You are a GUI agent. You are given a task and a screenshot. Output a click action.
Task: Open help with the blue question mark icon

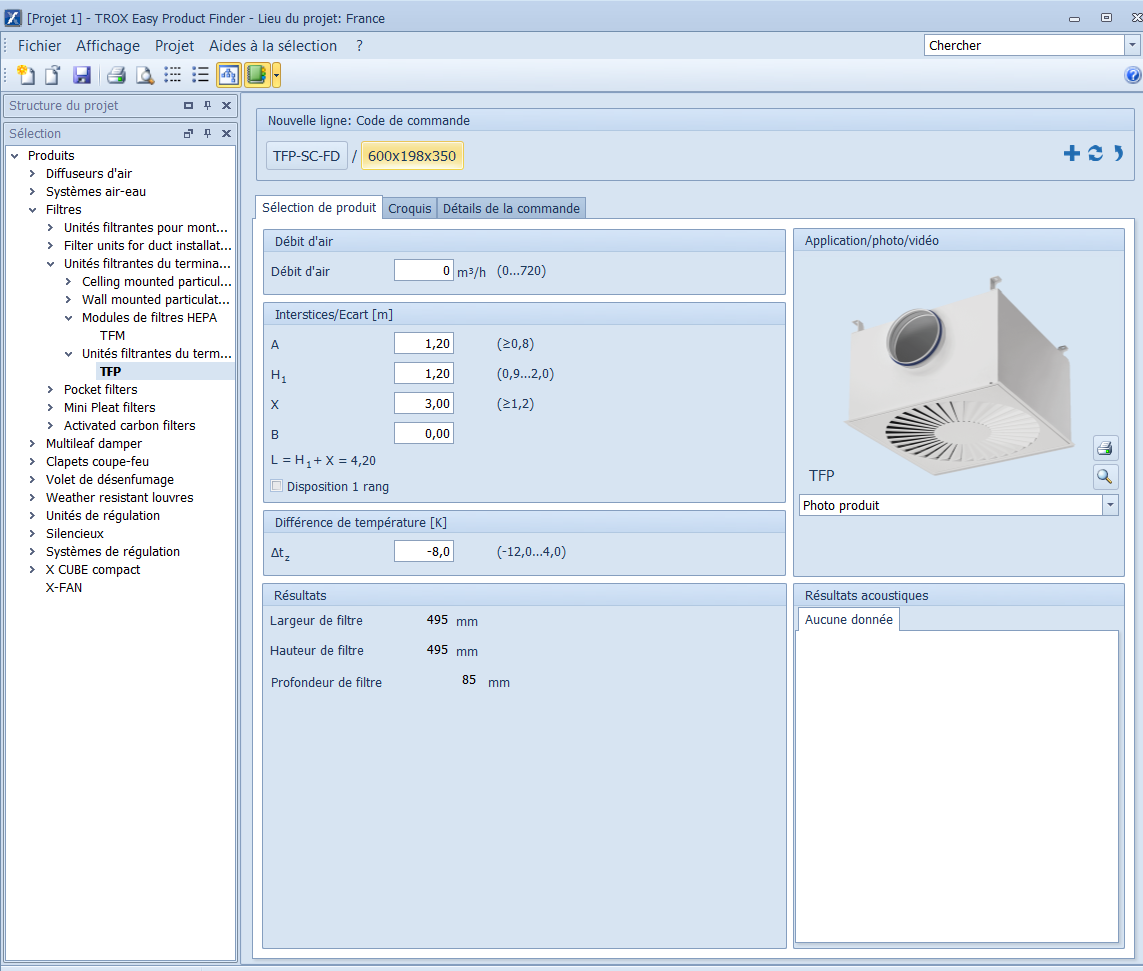click(1132, 75)
